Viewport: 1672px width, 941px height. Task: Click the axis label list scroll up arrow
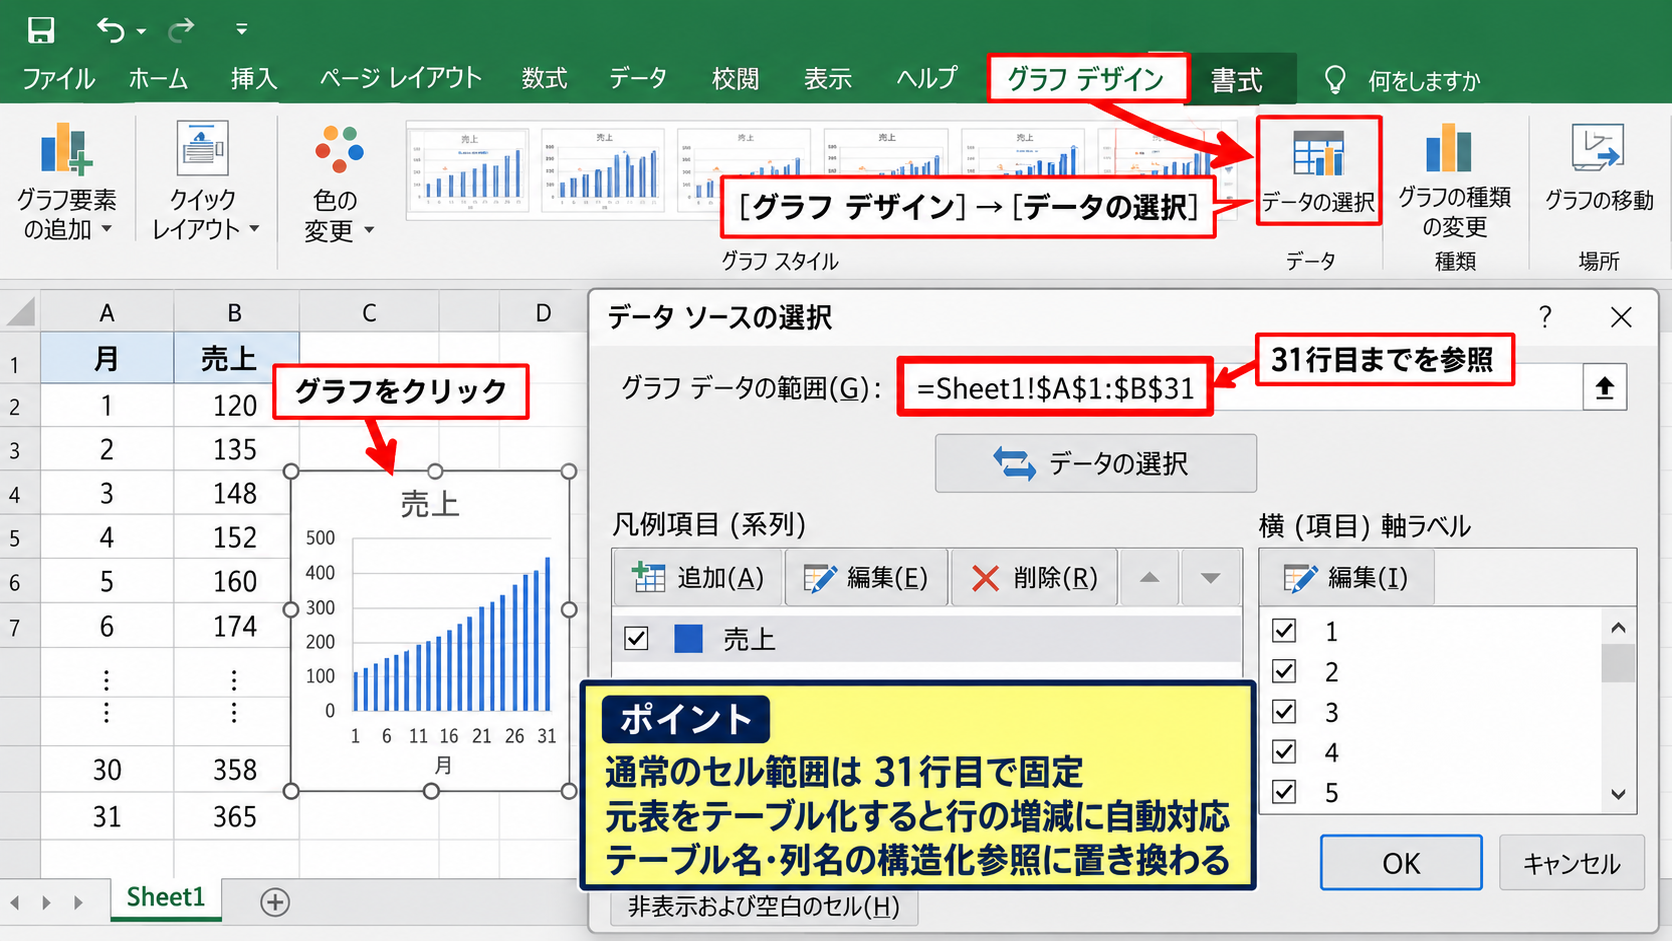1618,628
